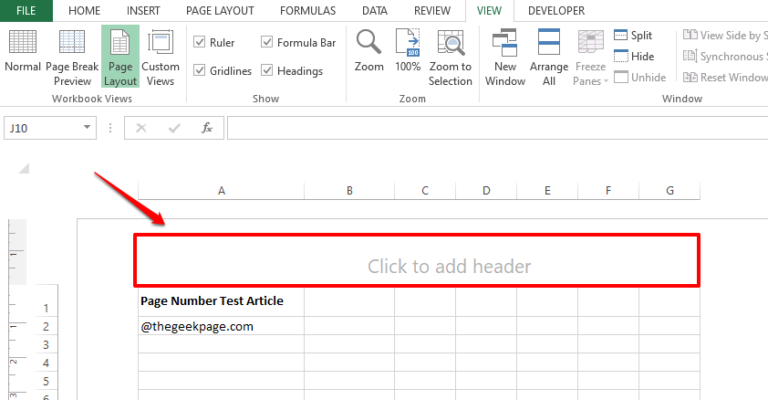Open Insert Function fx button
Viewport: 768px width, 400px height.
click(207, 128)
